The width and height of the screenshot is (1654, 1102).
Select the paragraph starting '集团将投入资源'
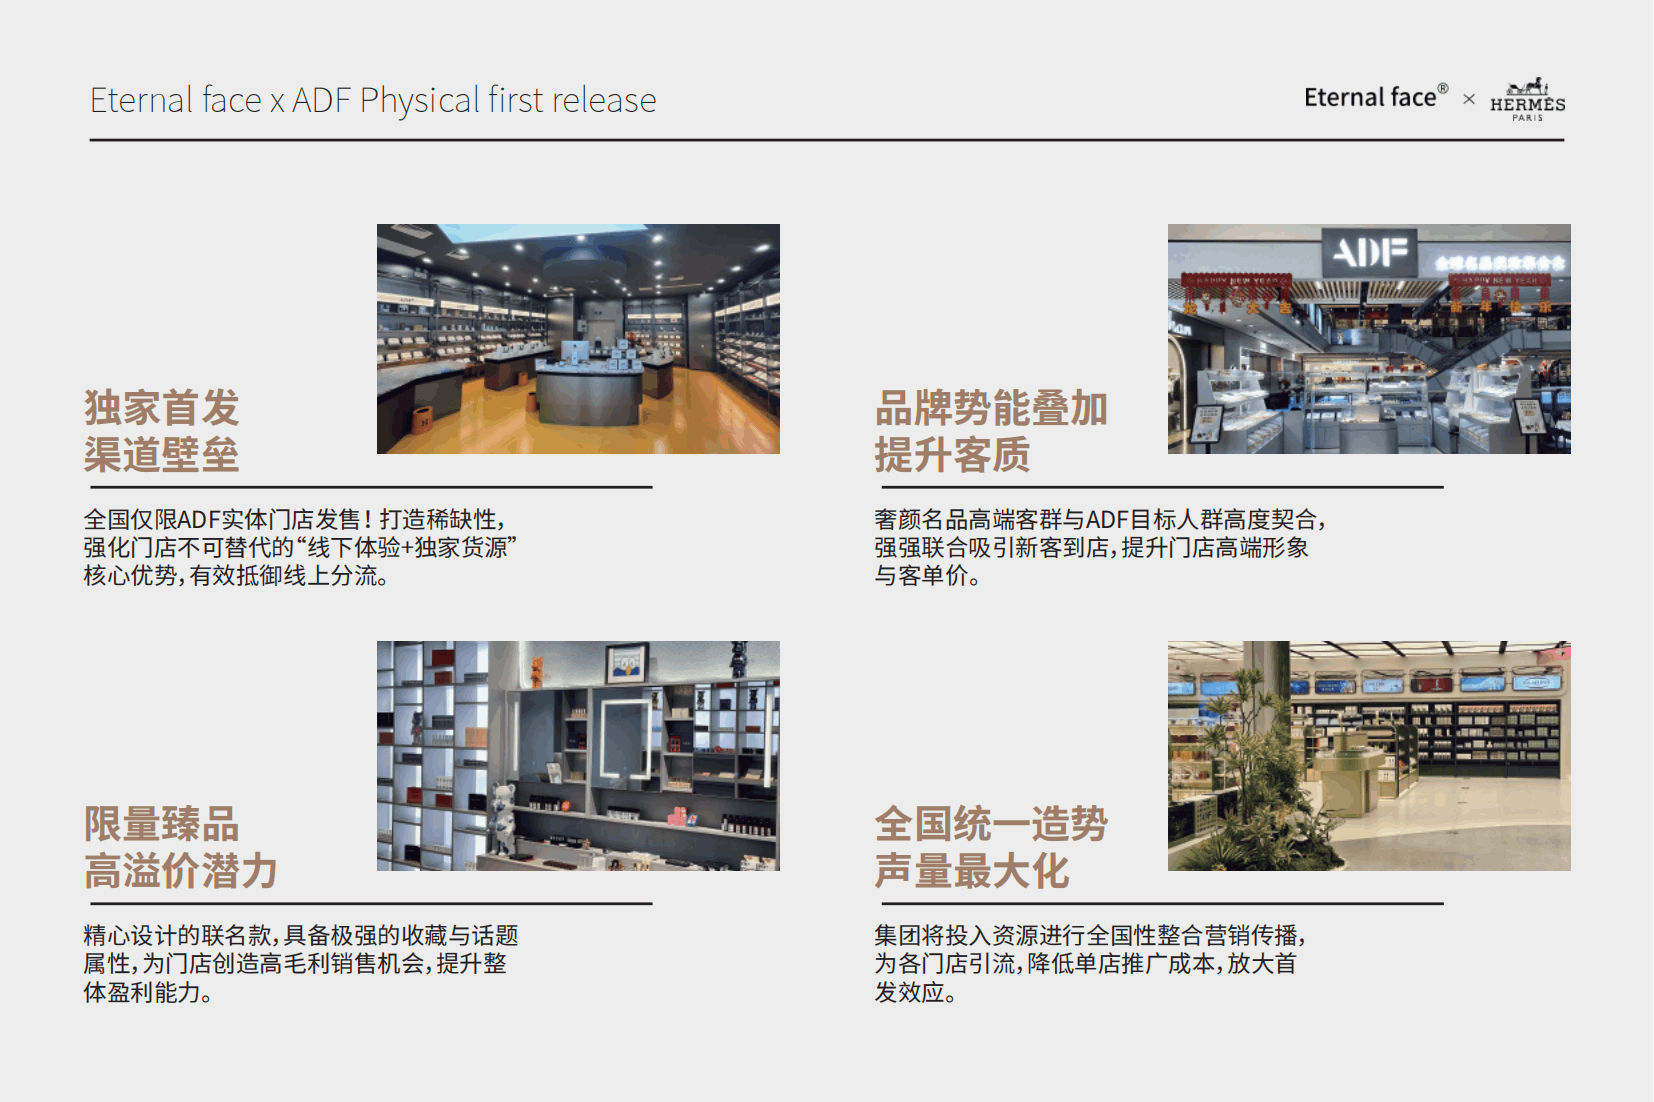click(1090, 963)
